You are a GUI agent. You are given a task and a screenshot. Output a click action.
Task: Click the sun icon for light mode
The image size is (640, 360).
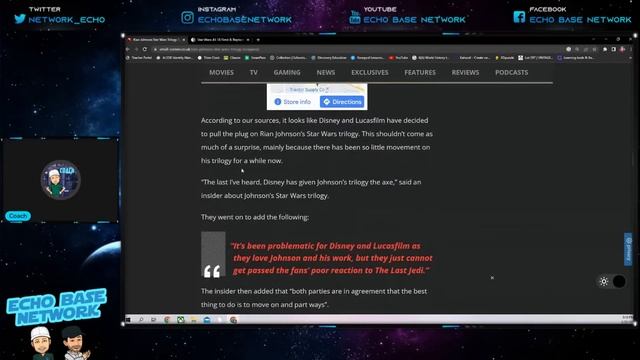pyautogui.click(x=604, y=281)
